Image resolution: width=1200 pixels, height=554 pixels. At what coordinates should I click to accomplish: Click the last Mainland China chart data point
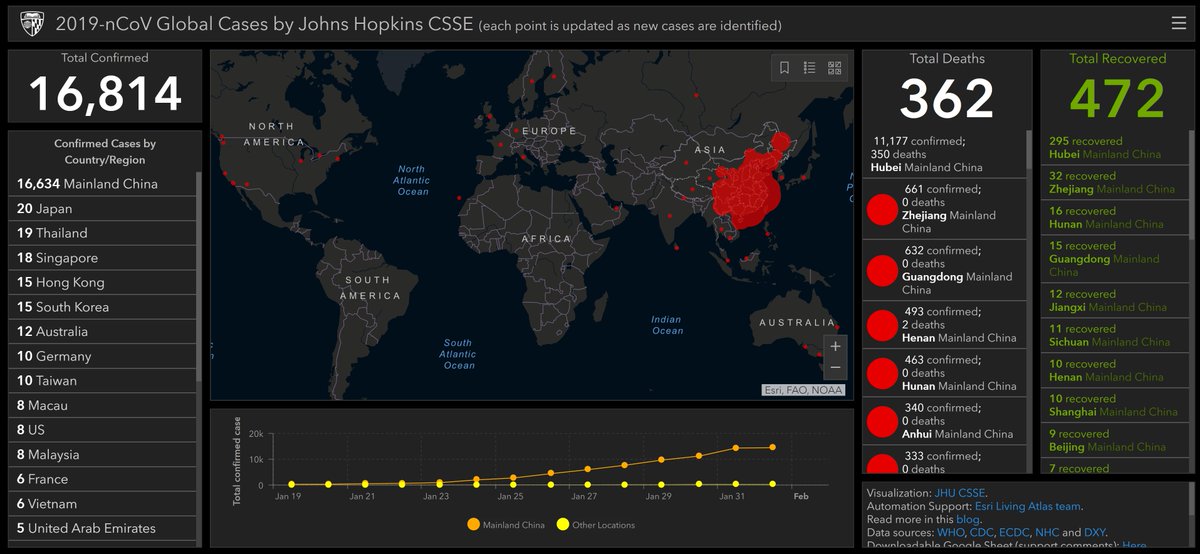click(772, 447)
